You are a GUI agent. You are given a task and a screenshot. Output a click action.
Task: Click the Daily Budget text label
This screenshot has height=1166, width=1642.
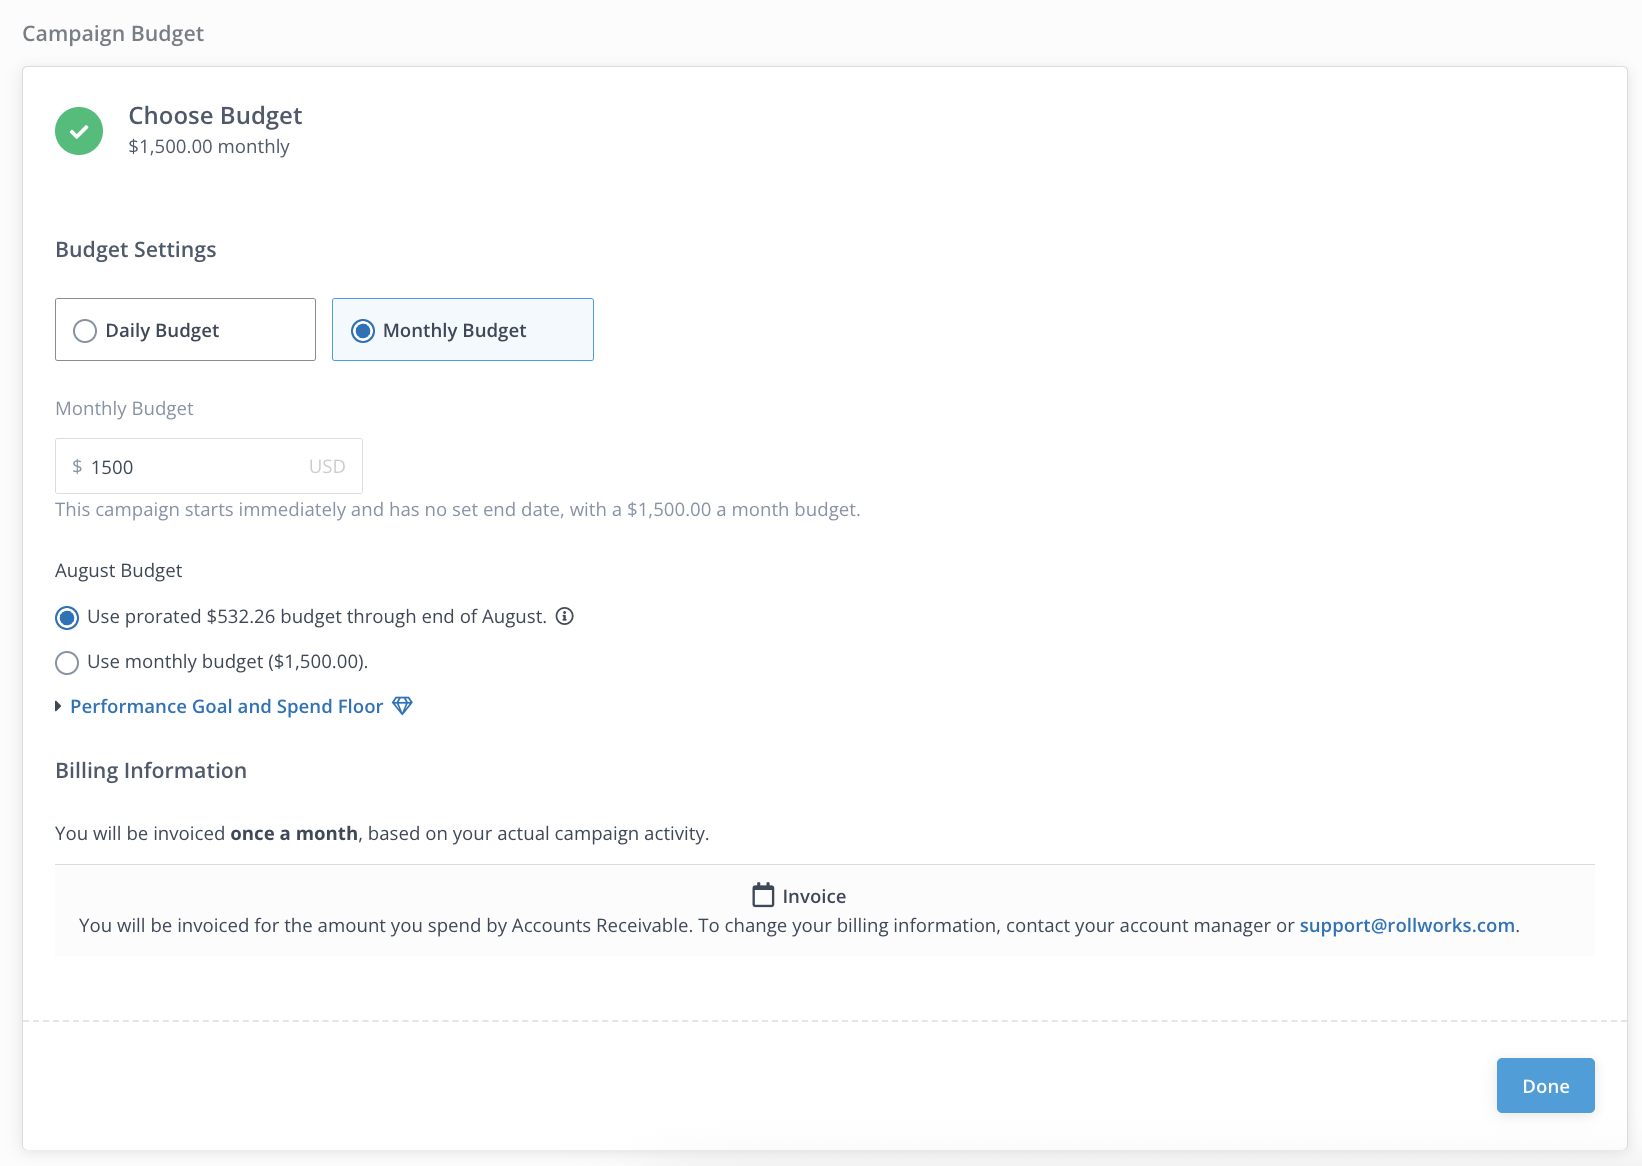pyautogui.click(x=162, y=331)
